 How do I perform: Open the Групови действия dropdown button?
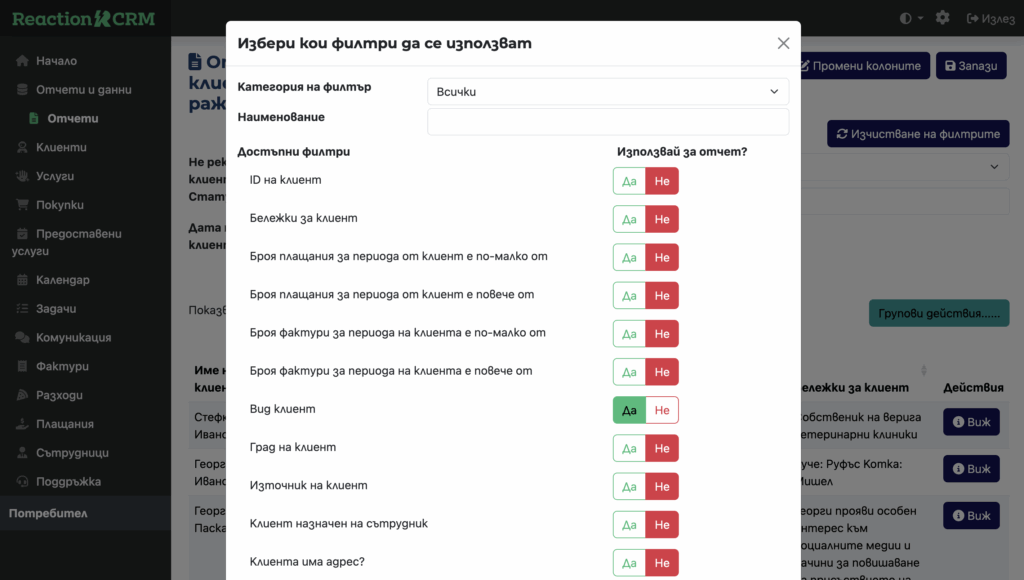938,313
